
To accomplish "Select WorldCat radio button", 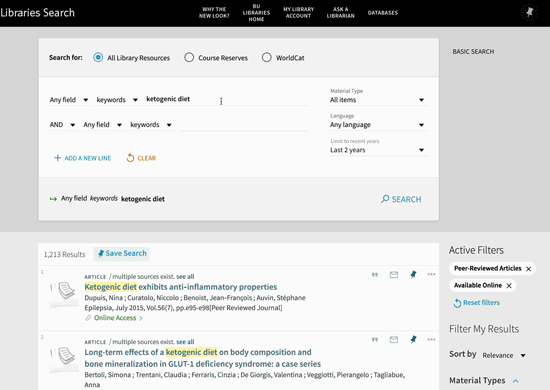I will coord(267,58).
